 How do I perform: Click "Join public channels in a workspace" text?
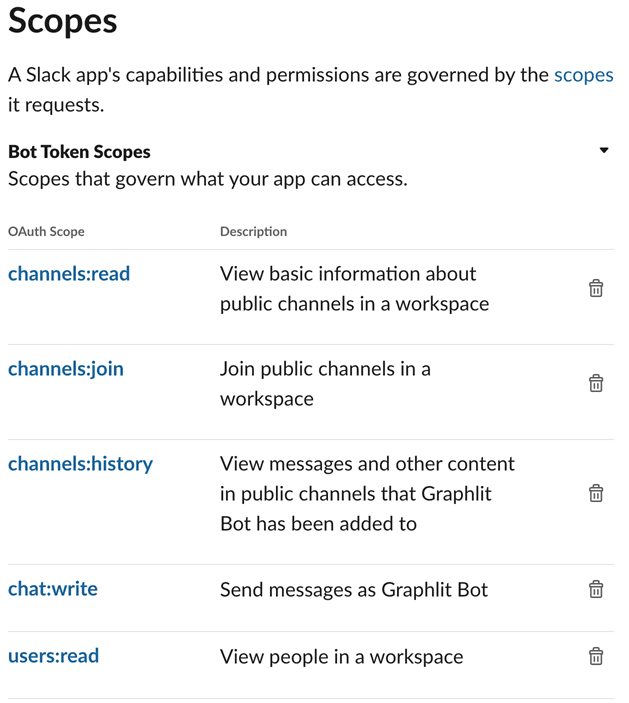(x=325, y=383)
